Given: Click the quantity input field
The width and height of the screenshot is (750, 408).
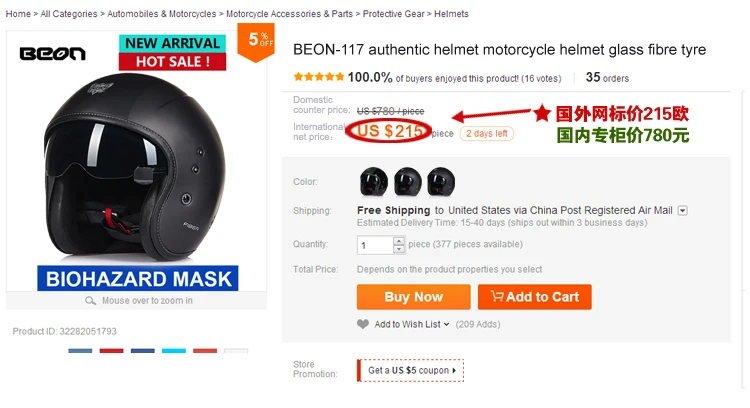Looking at the screenshot, I should coord(375,245).
